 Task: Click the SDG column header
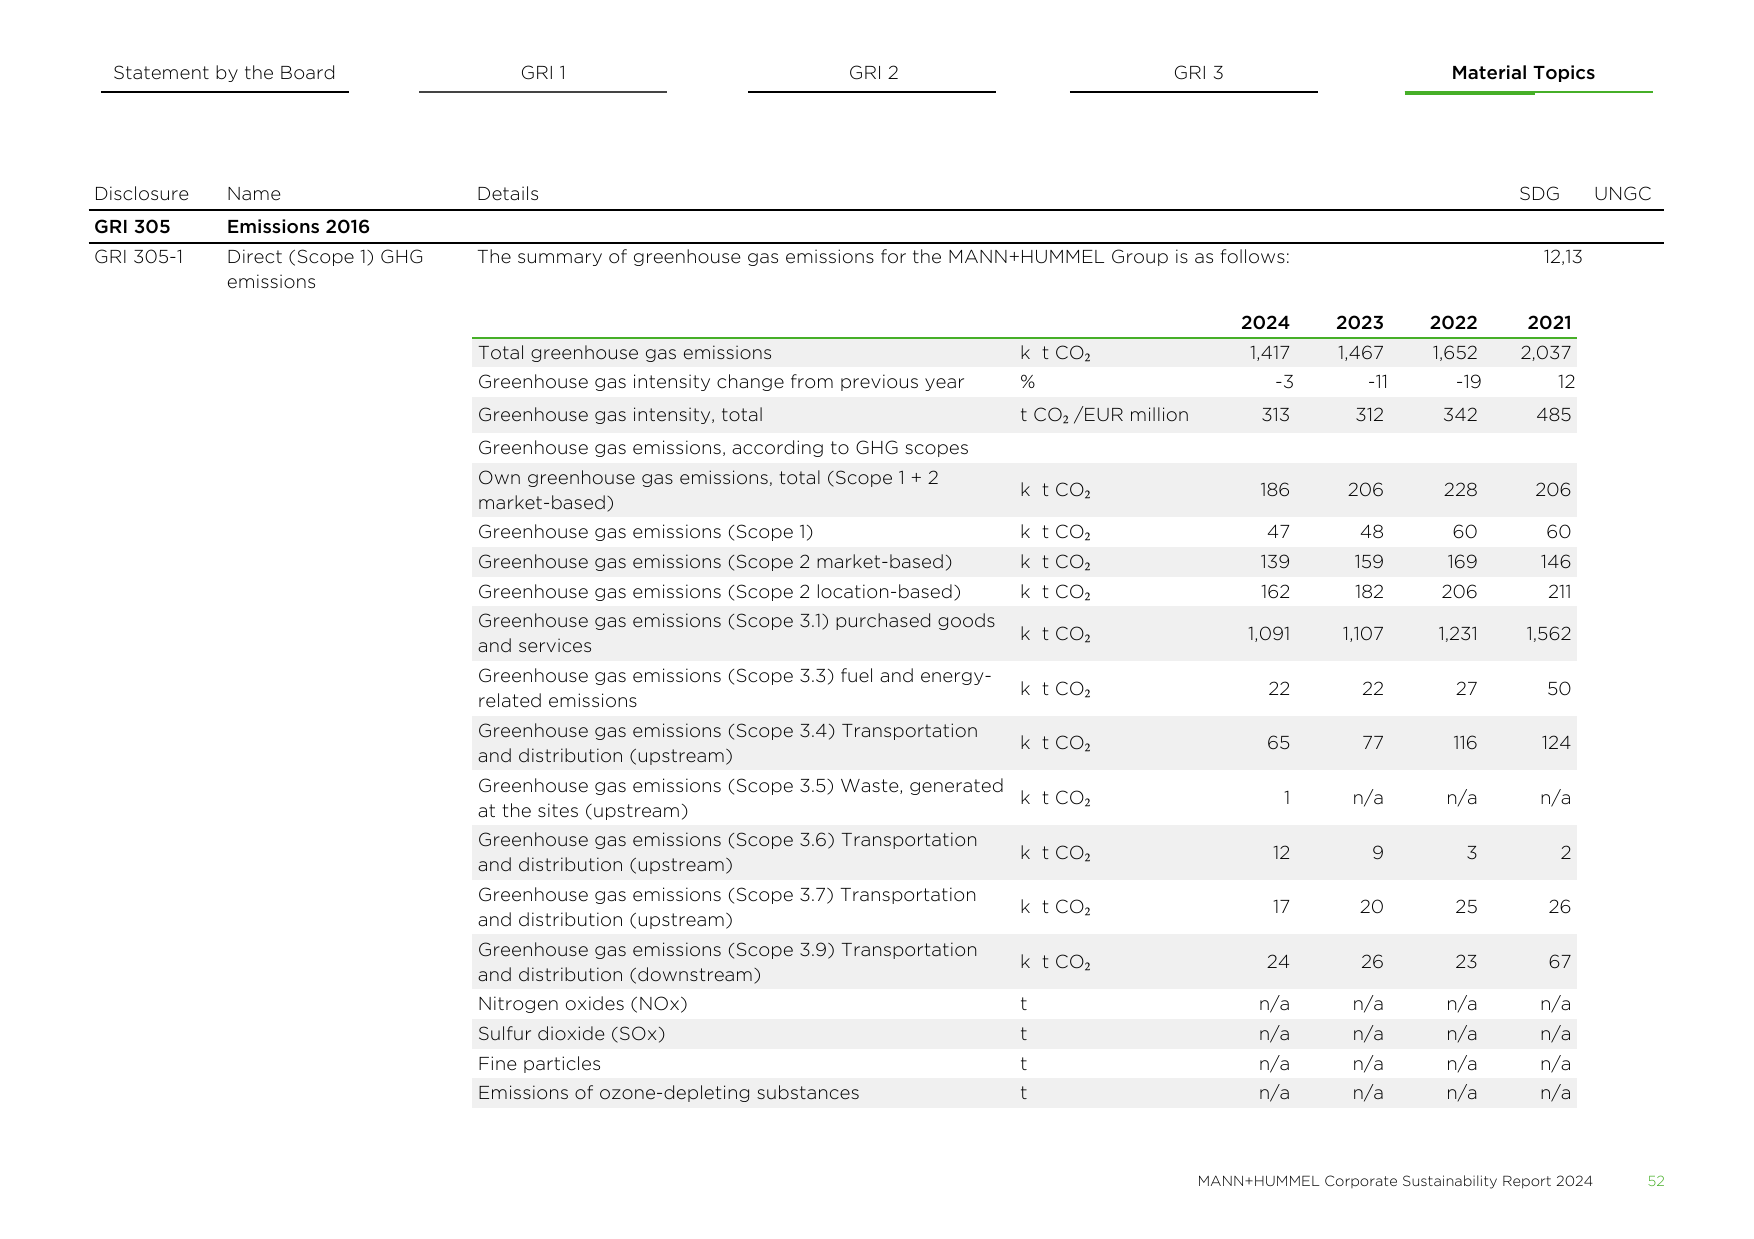1539,194
